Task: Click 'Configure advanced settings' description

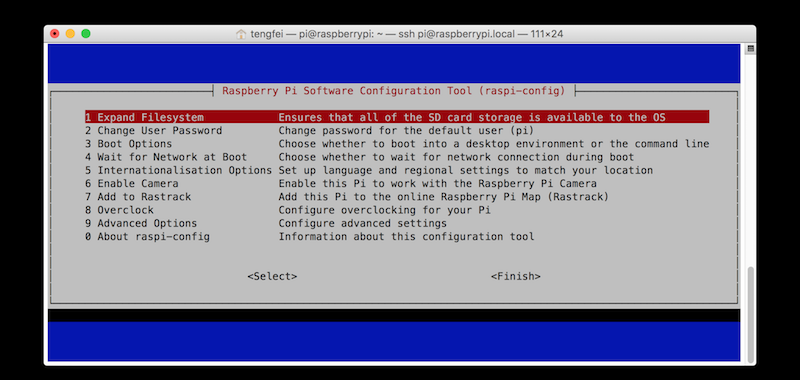Action: 362,223
